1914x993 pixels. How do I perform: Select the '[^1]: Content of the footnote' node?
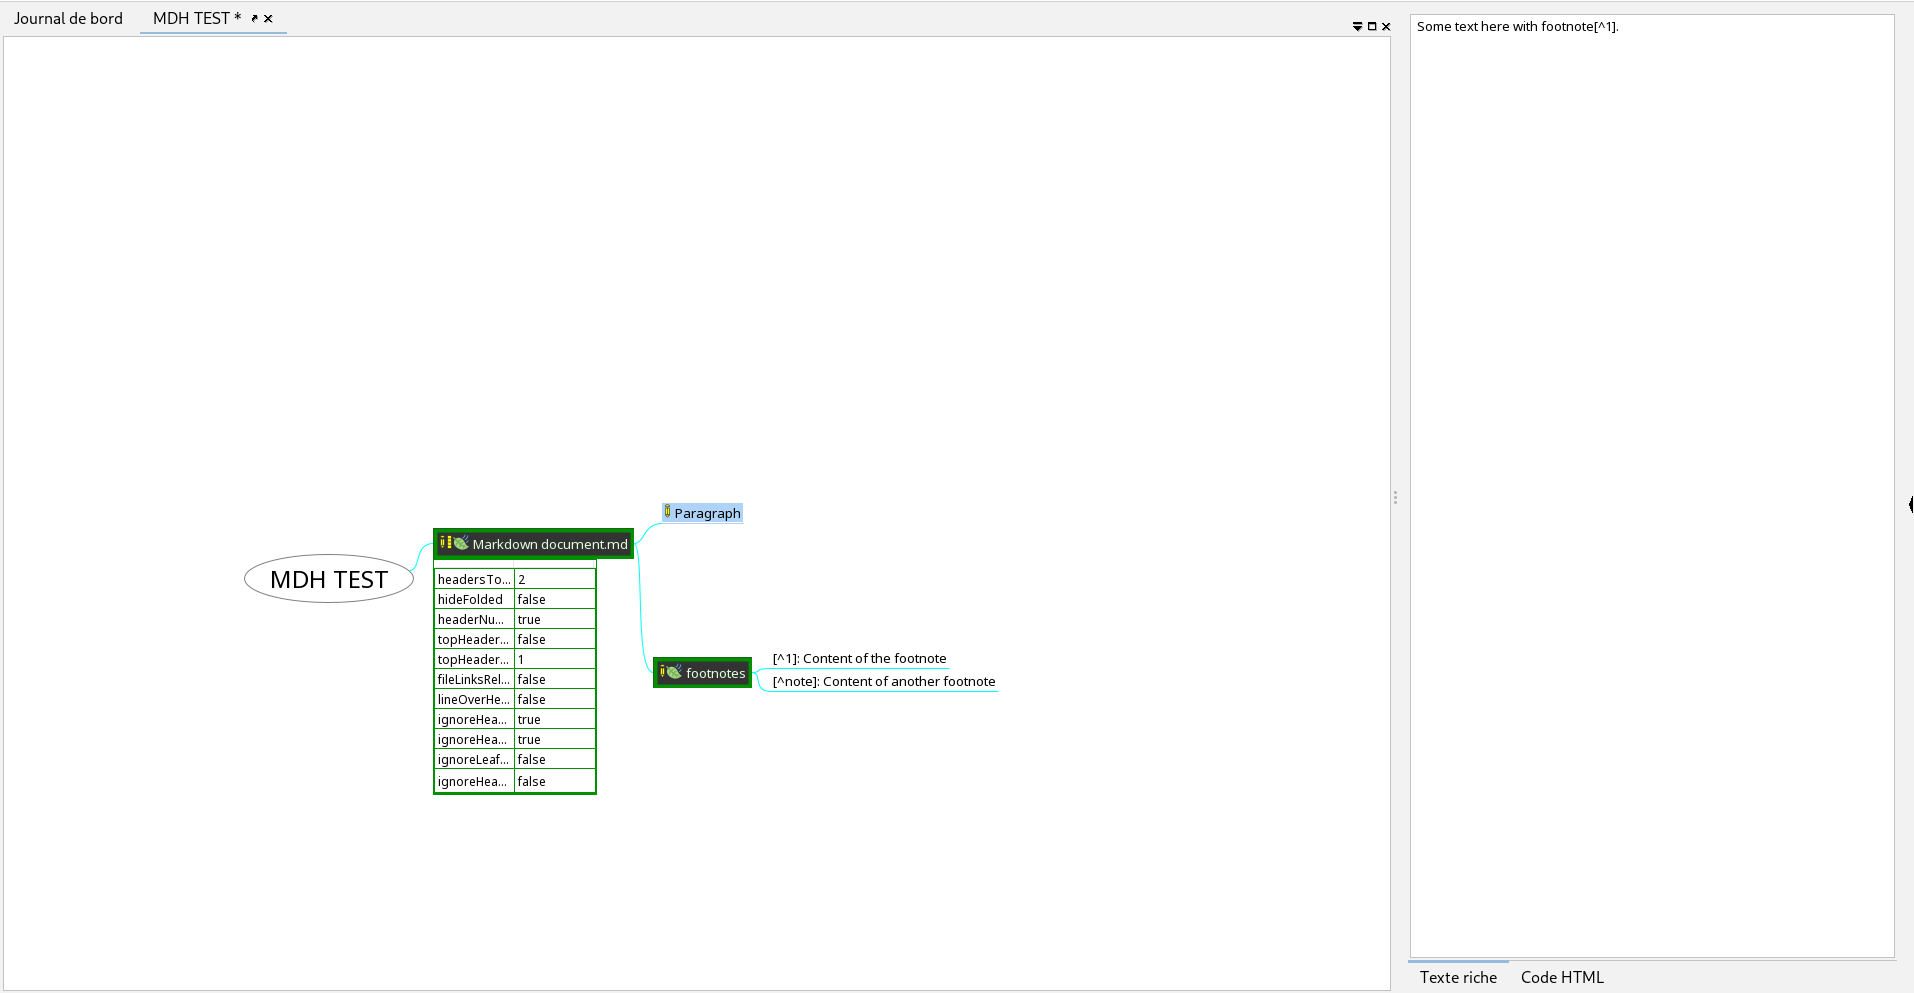click(859, 658)
